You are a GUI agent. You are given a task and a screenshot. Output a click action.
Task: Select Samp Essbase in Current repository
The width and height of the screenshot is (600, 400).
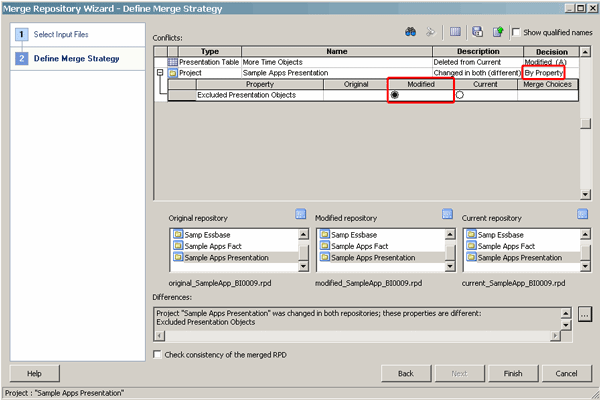point(501,235)
